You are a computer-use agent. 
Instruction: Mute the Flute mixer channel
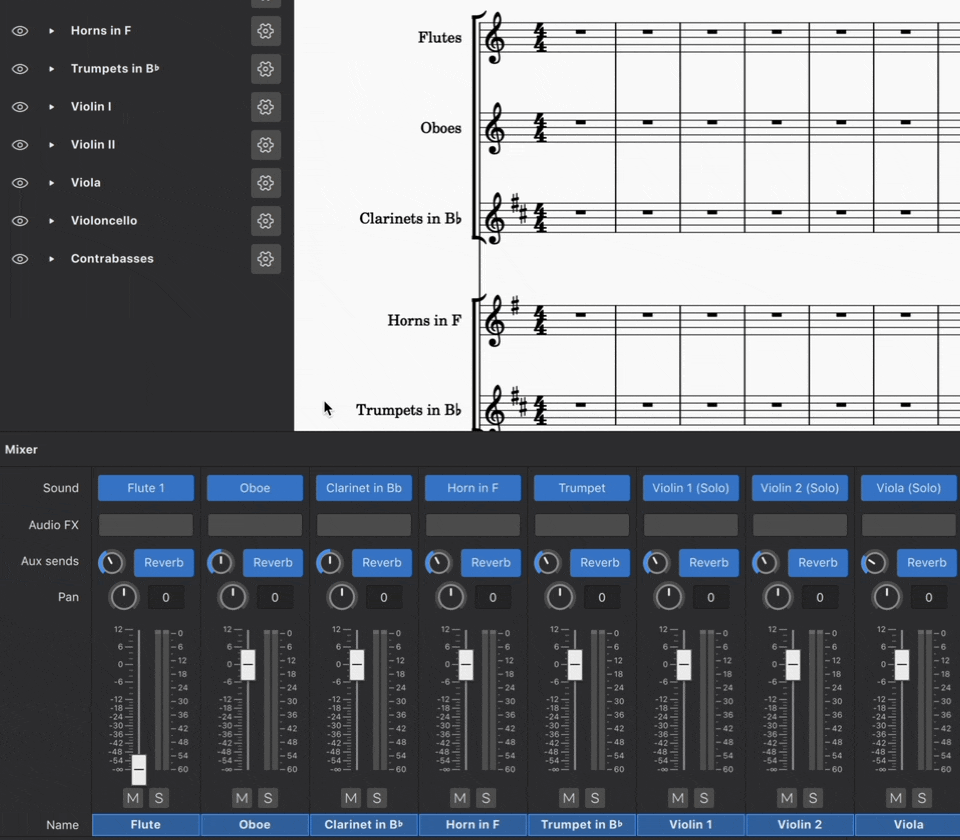(132, 798)
